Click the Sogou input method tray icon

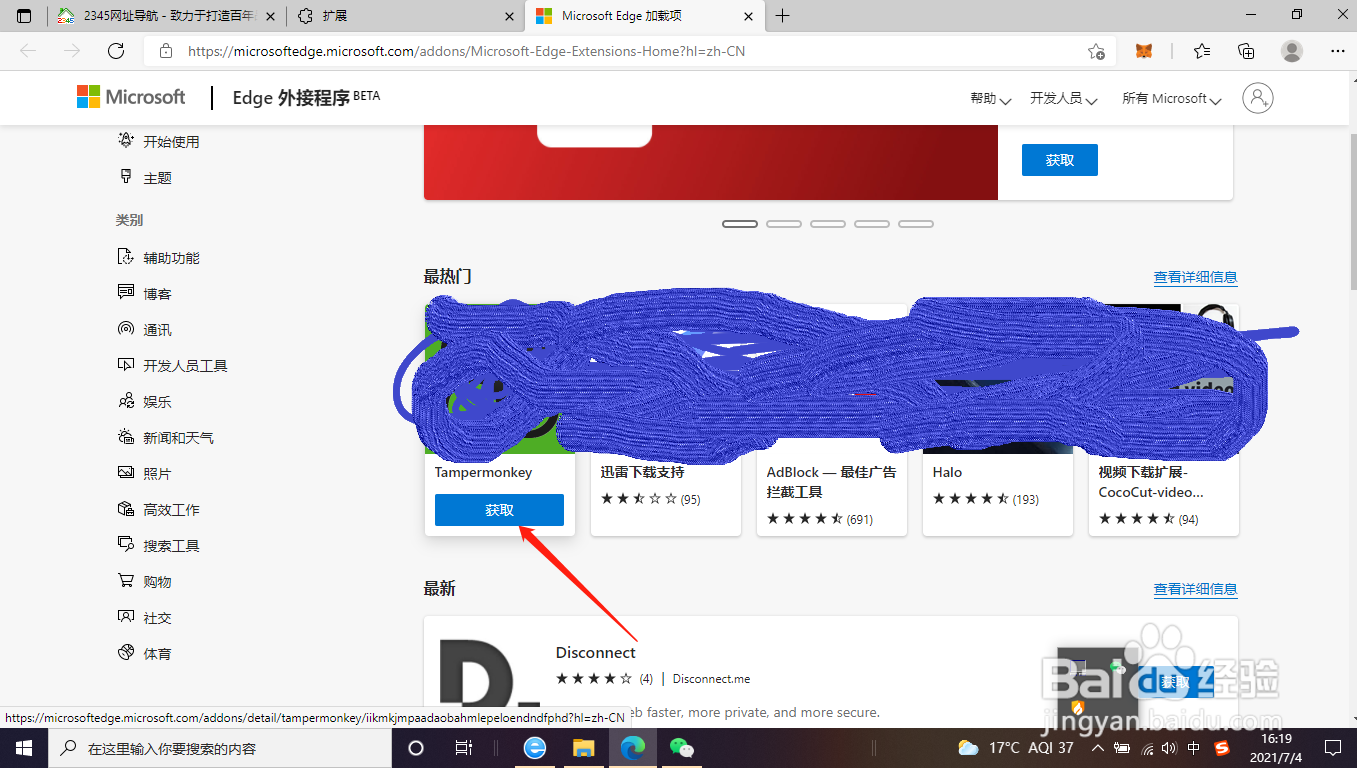click(1222, 748)
